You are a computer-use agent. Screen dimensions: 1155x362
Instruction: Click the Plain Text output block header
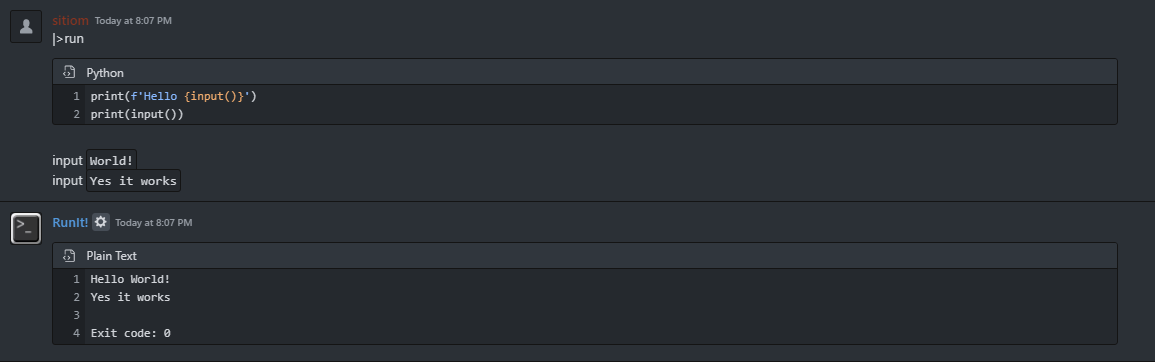585,256
